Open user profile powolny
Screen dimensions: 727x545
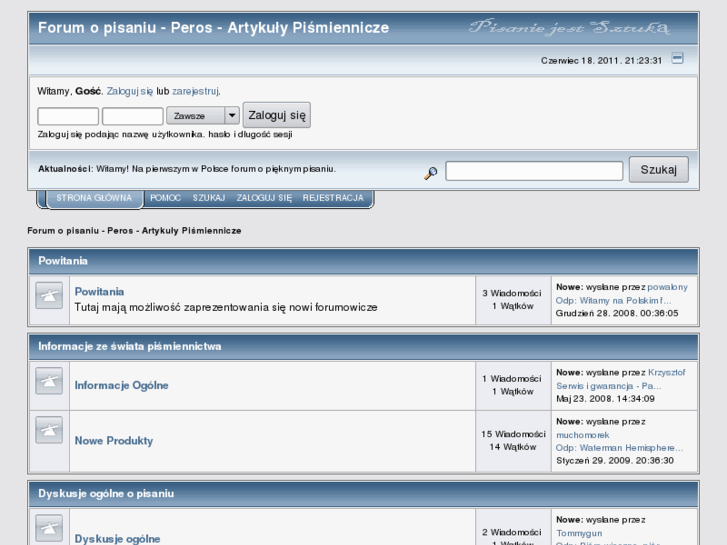pos(667,287)
